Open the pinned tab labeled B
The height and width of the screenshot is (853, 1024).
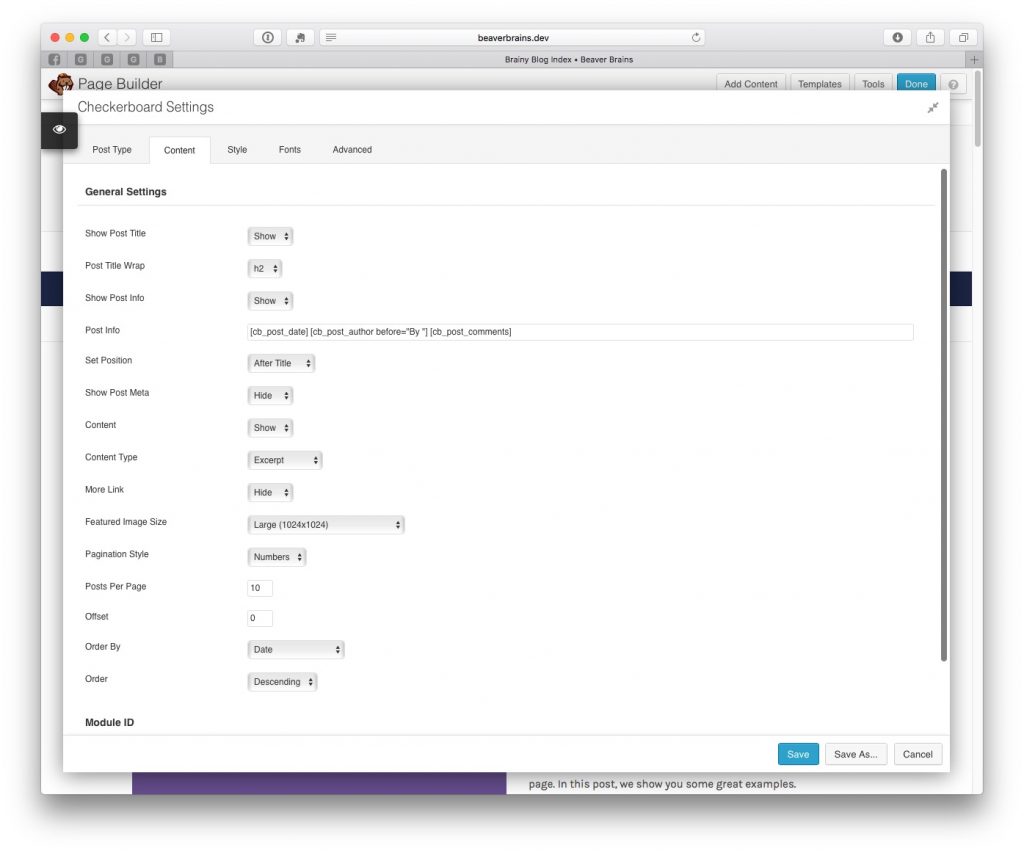pos(160,59)
